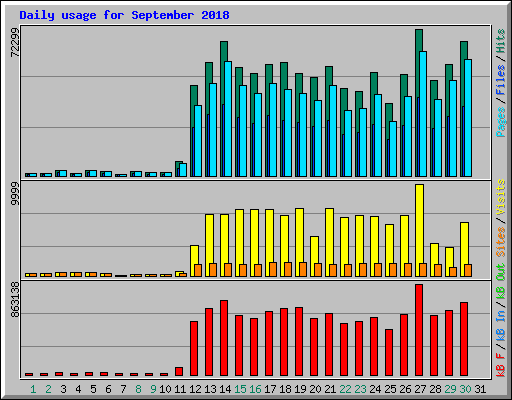Select day label 16 on the x-axis

pos(255,389)
